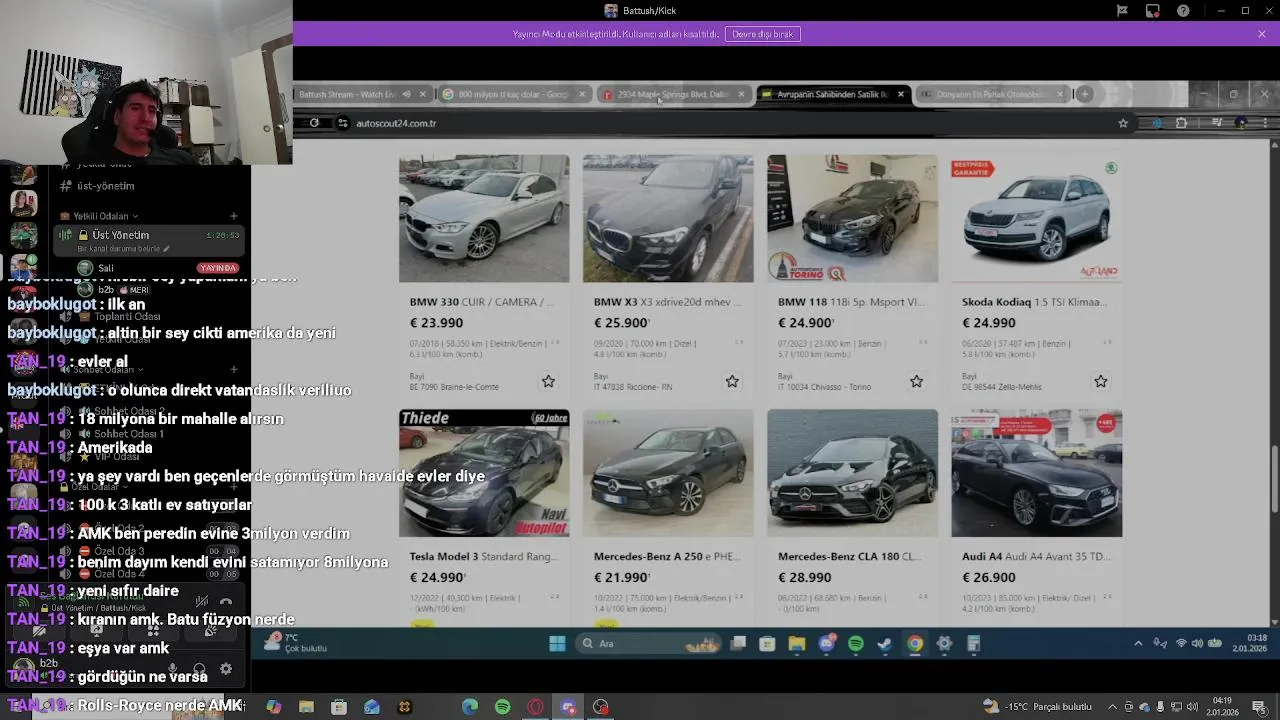
Task: Open File Explorer in streamed taskbar
Action: (797, 644)
